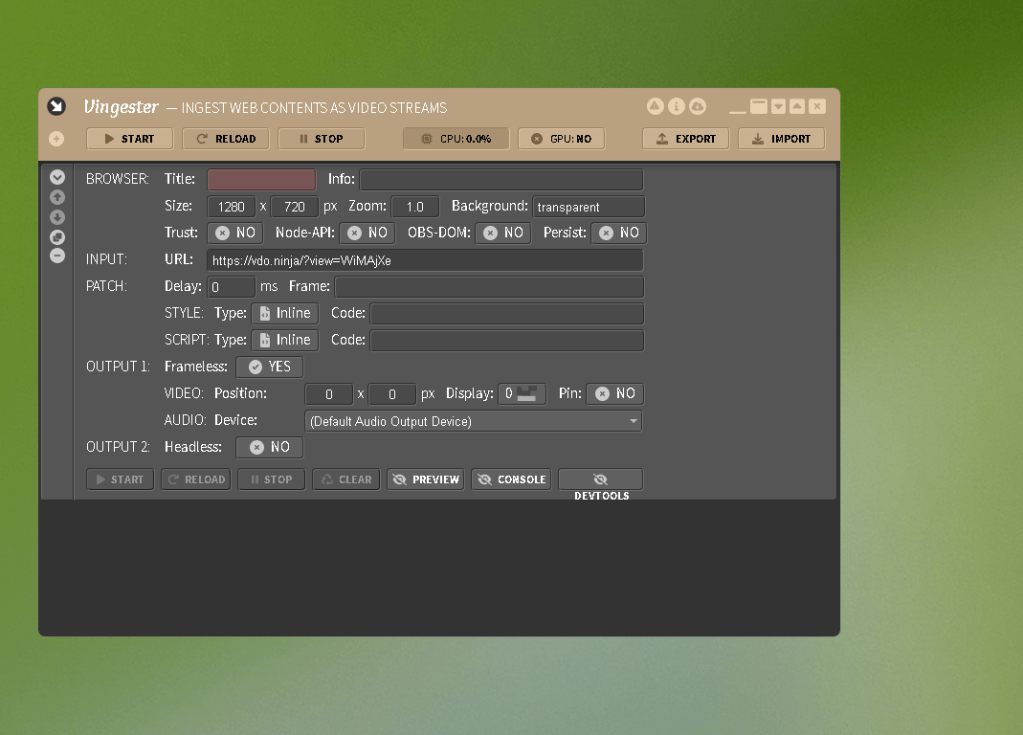Remove the browser entry with minus icon
The image size is (1023, 735).
click(57, 256)
